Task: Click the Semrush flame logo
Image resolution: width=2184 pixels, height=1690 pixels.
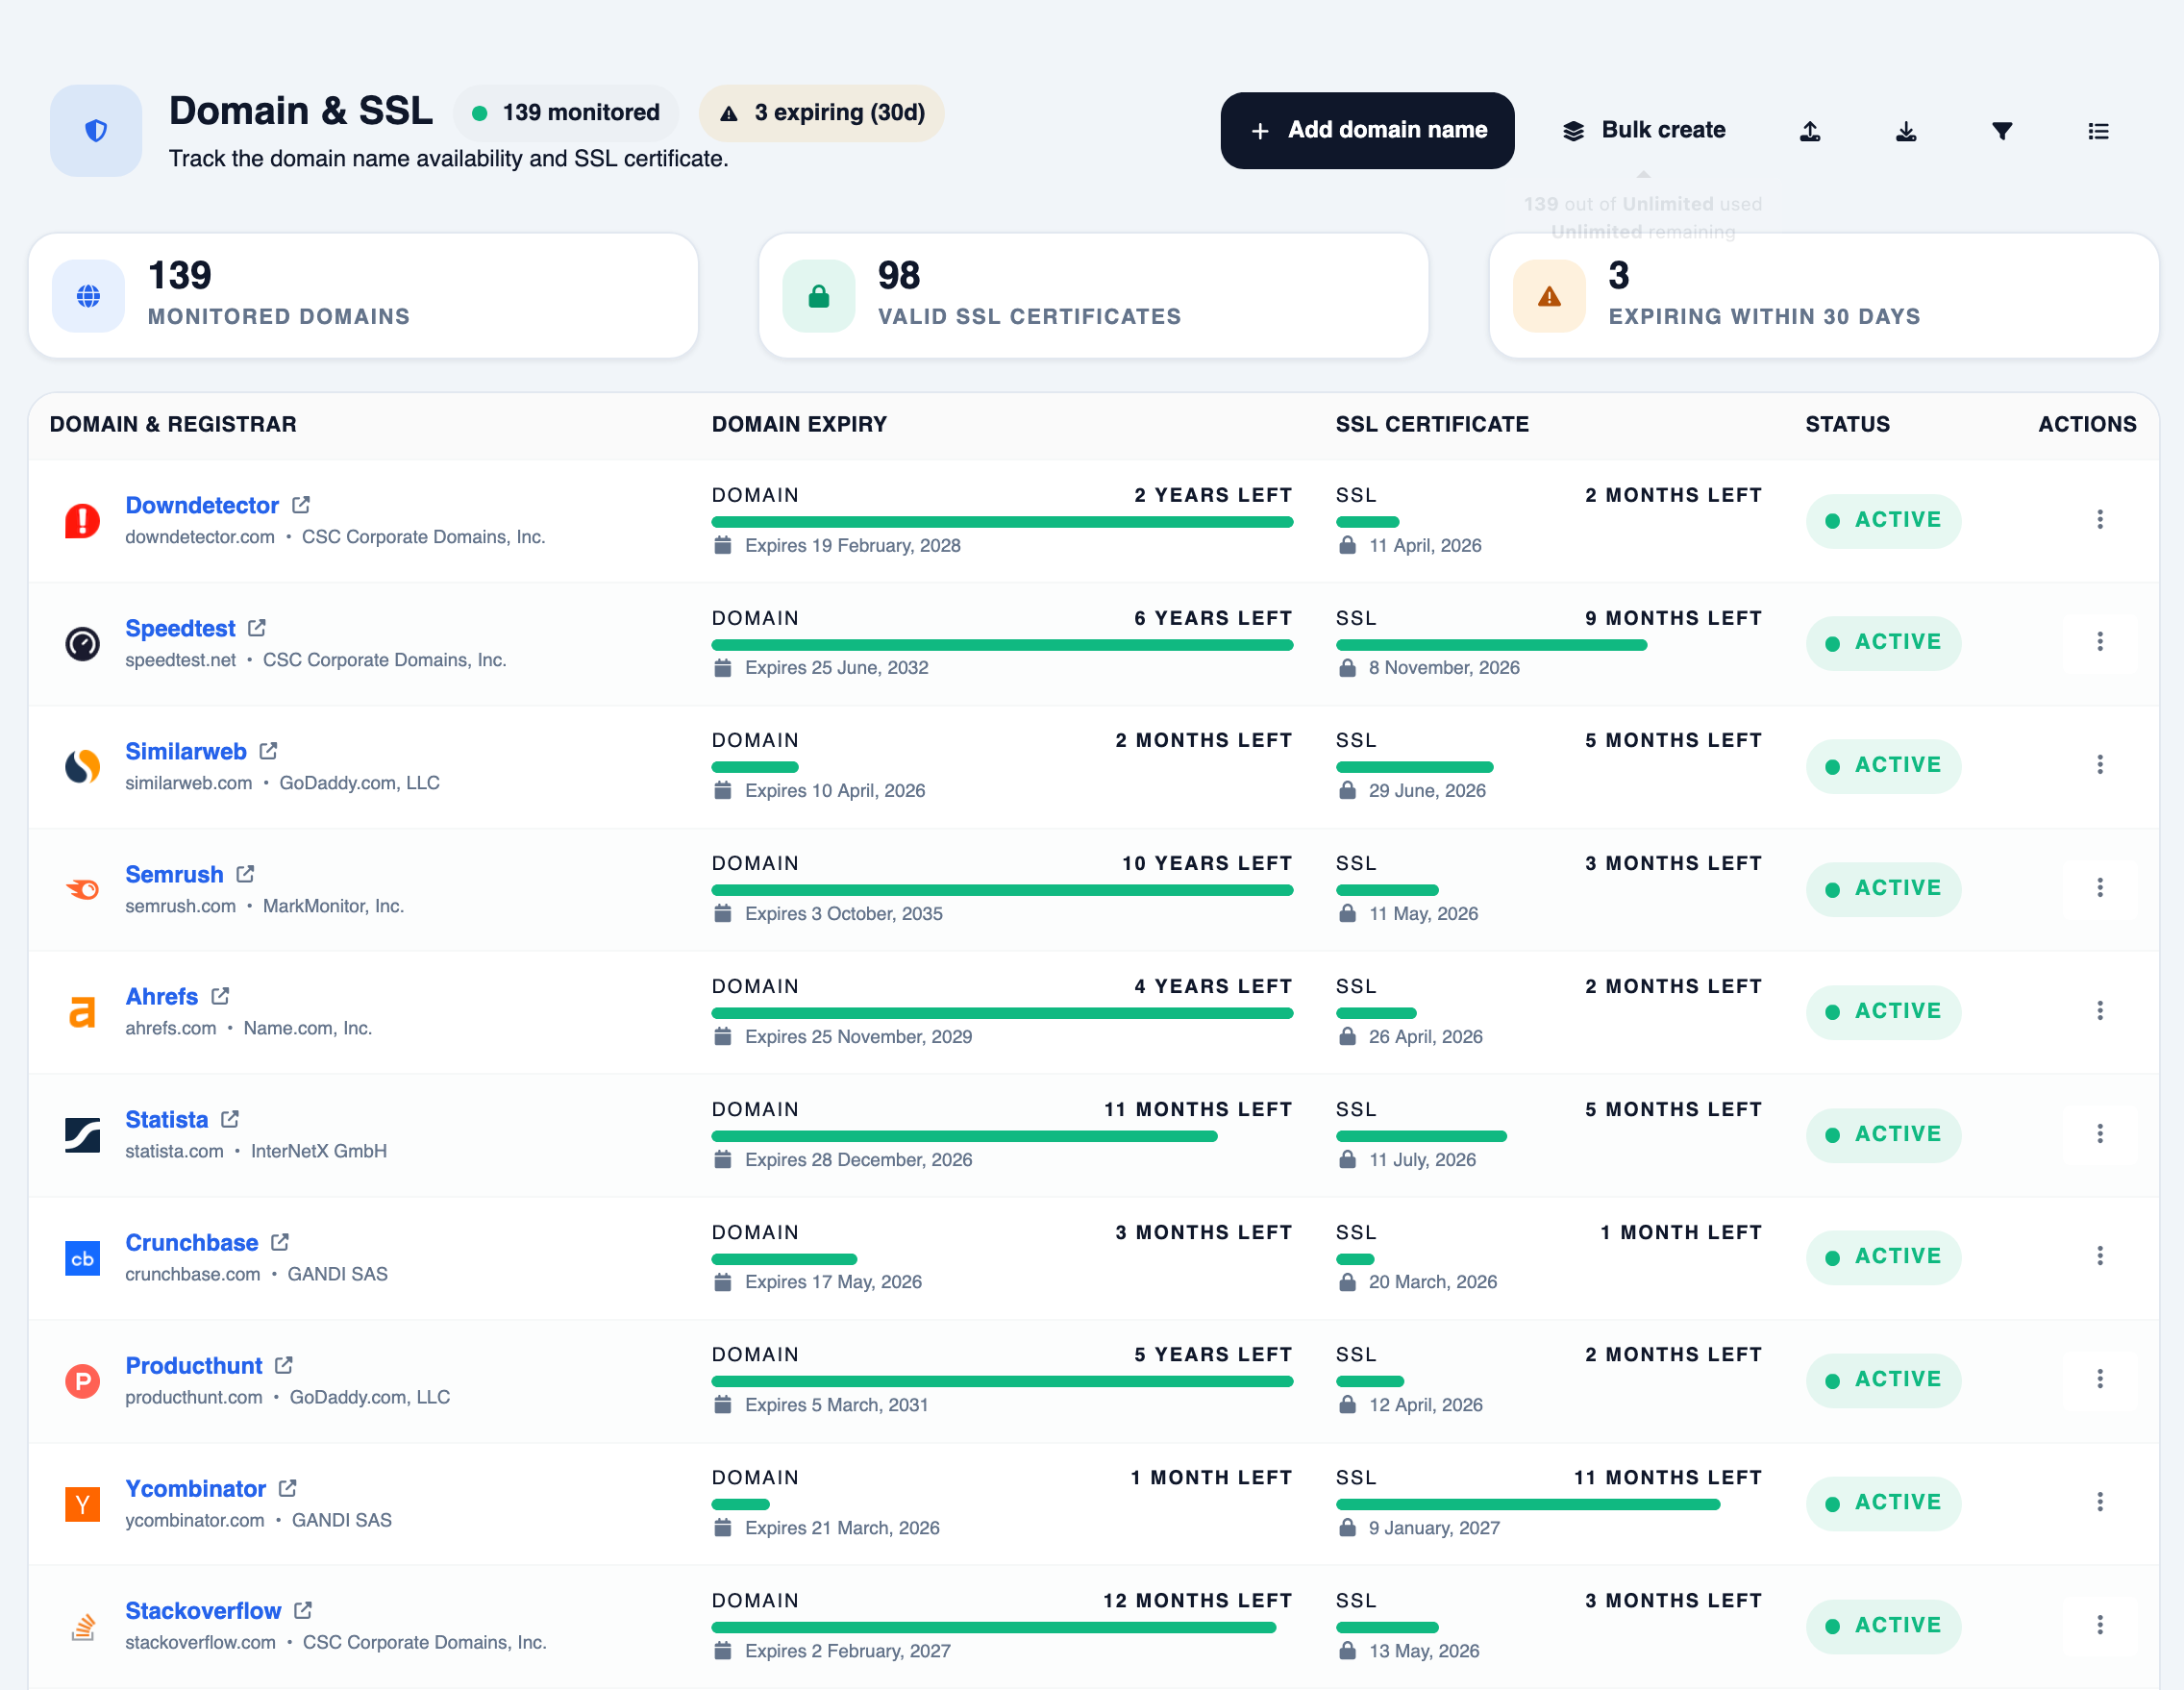Action: [82, 889]
